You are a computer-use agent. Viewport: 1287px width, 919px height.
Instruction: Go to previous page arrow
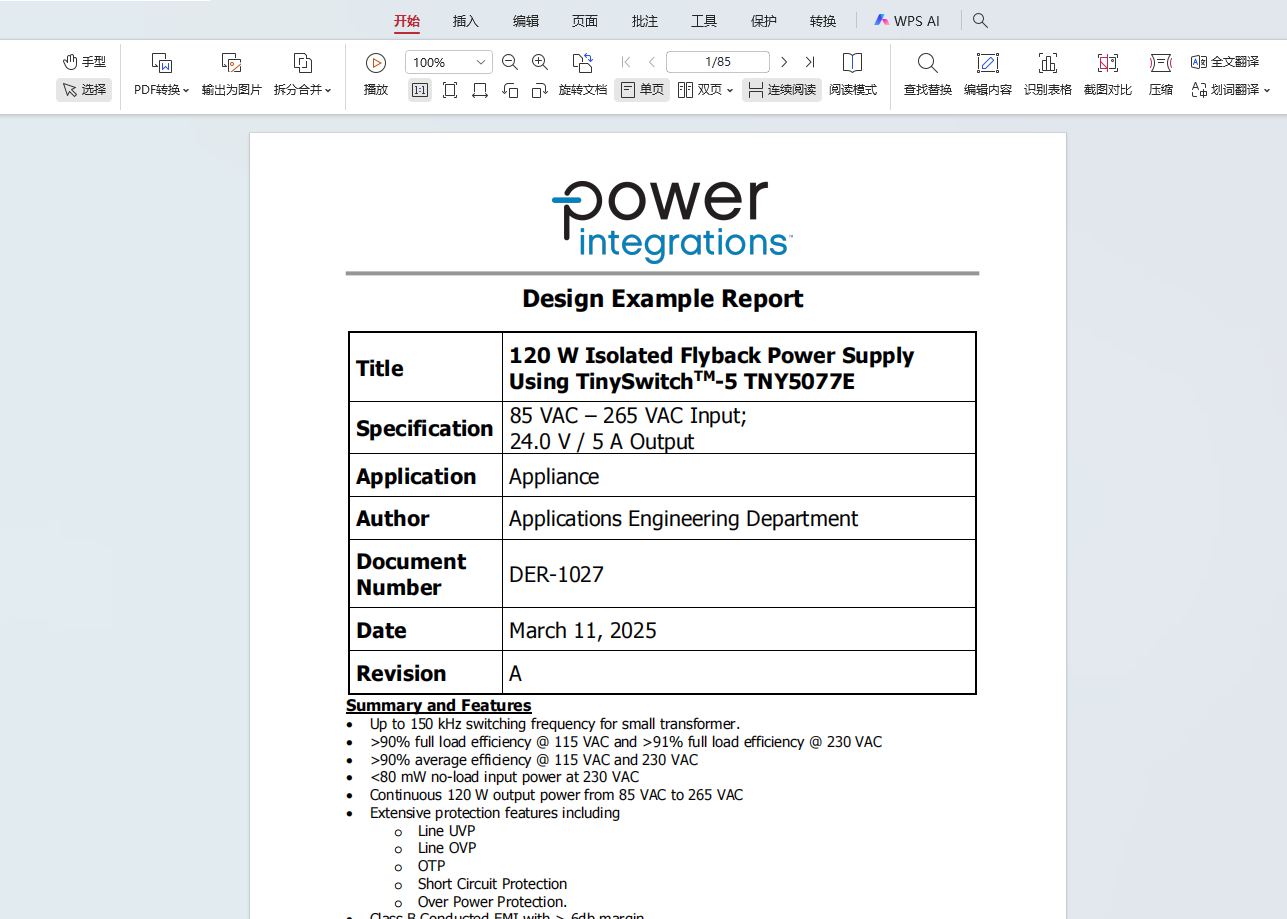click(652, 62)
